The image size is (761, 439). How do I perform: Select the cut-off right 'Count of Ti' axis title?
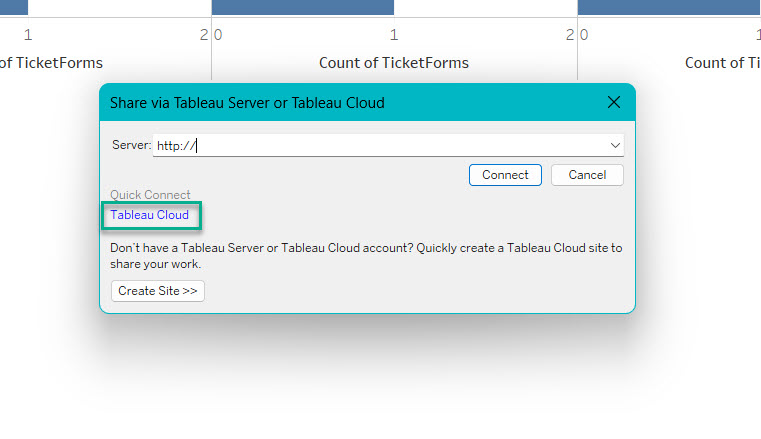(722, 63)
